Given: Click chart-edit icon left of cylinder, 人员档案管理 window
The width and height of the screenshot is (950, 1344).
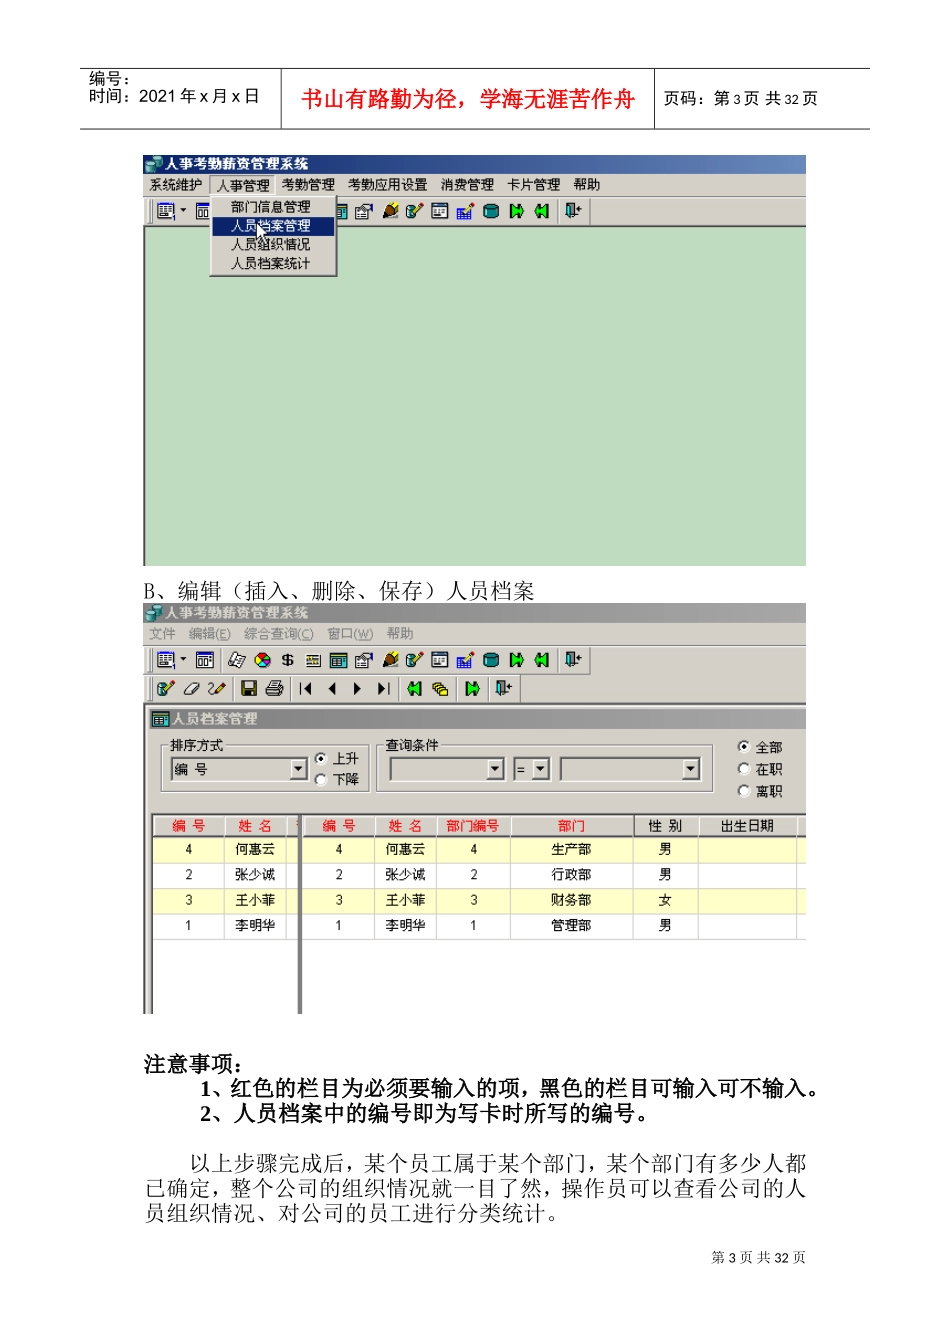Looking at the screenshot, I should (465, 660).
